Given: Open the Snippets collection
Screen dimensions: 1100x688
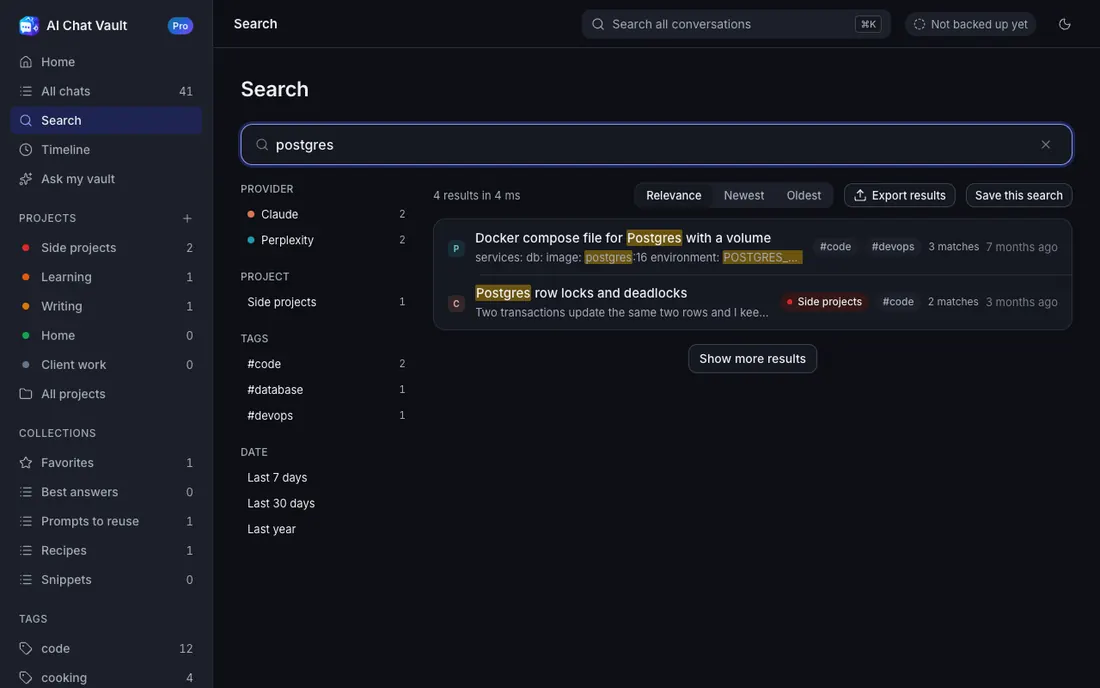Looking at the screenshot, I should 106,580.
